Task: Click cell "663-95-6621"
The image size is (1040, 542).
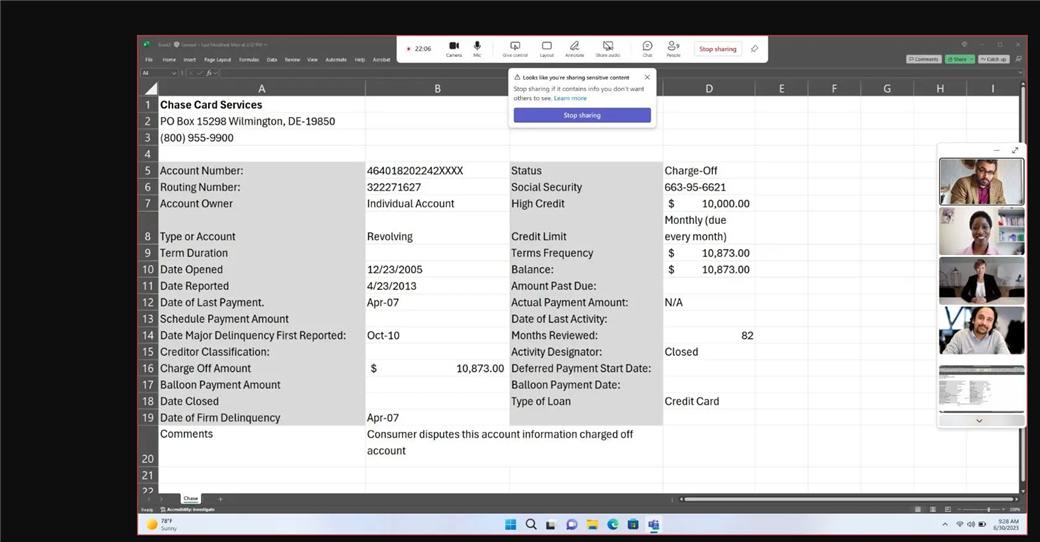Action: (708, 187)
